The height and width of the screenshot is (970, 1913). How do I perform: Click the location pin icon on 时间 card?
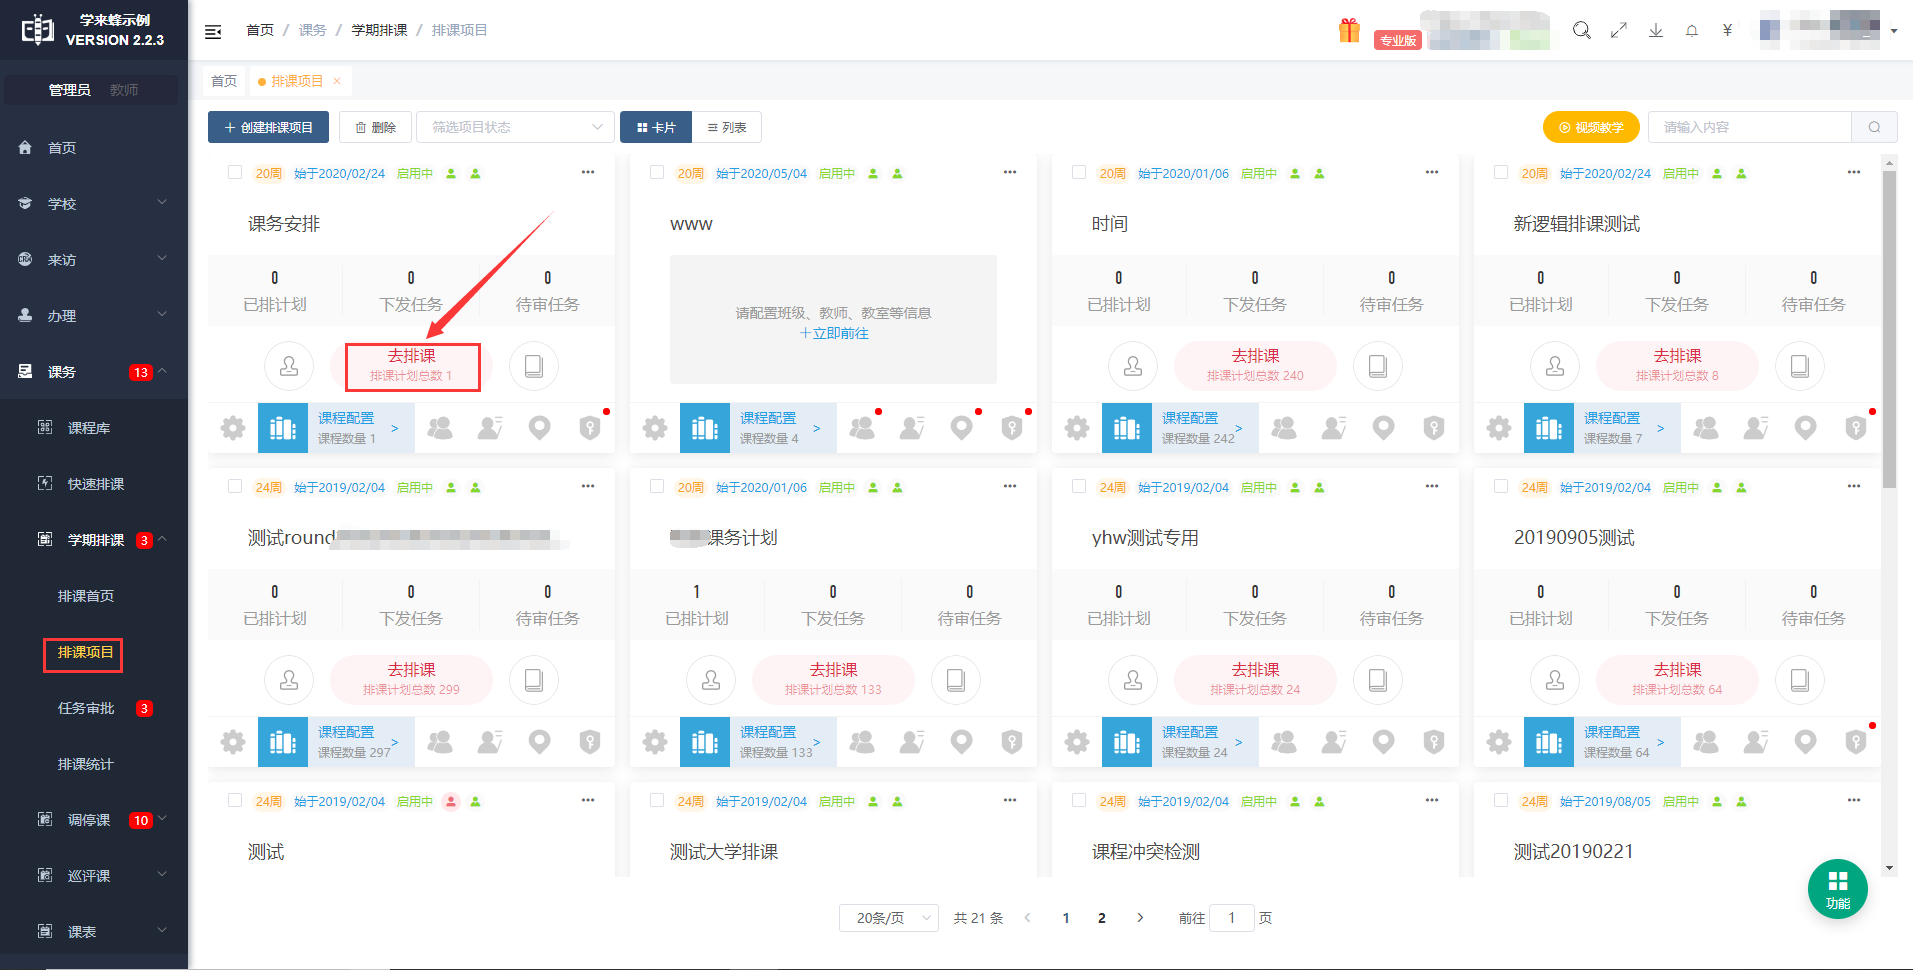coord(1383,429)
